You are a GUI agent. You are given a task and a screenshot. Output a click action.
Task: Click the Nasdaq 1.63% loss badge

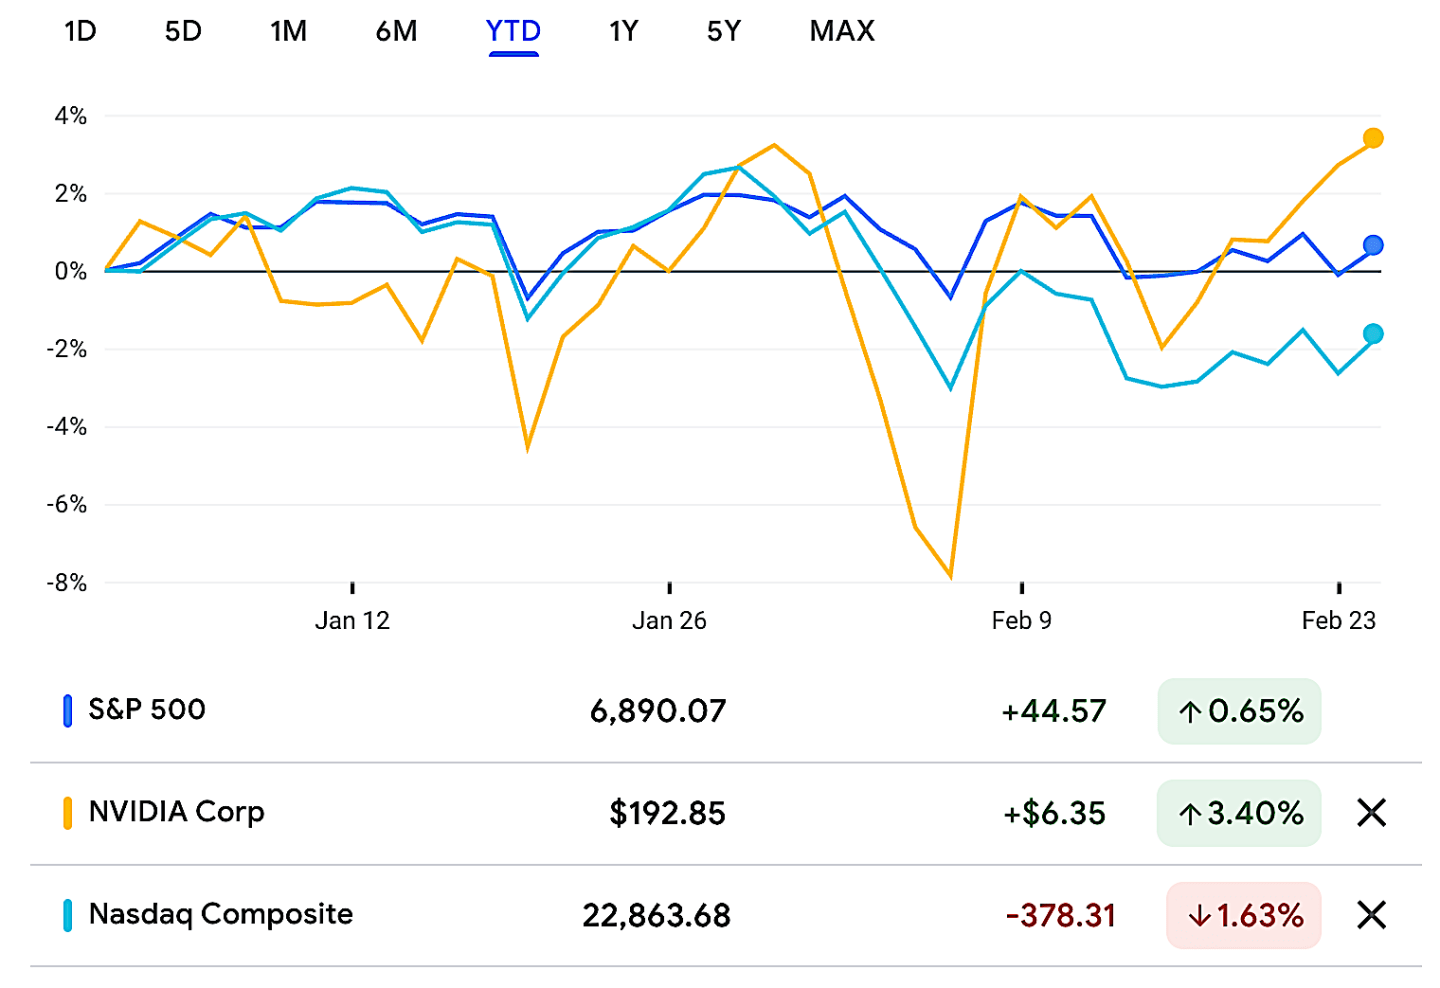1243,915
